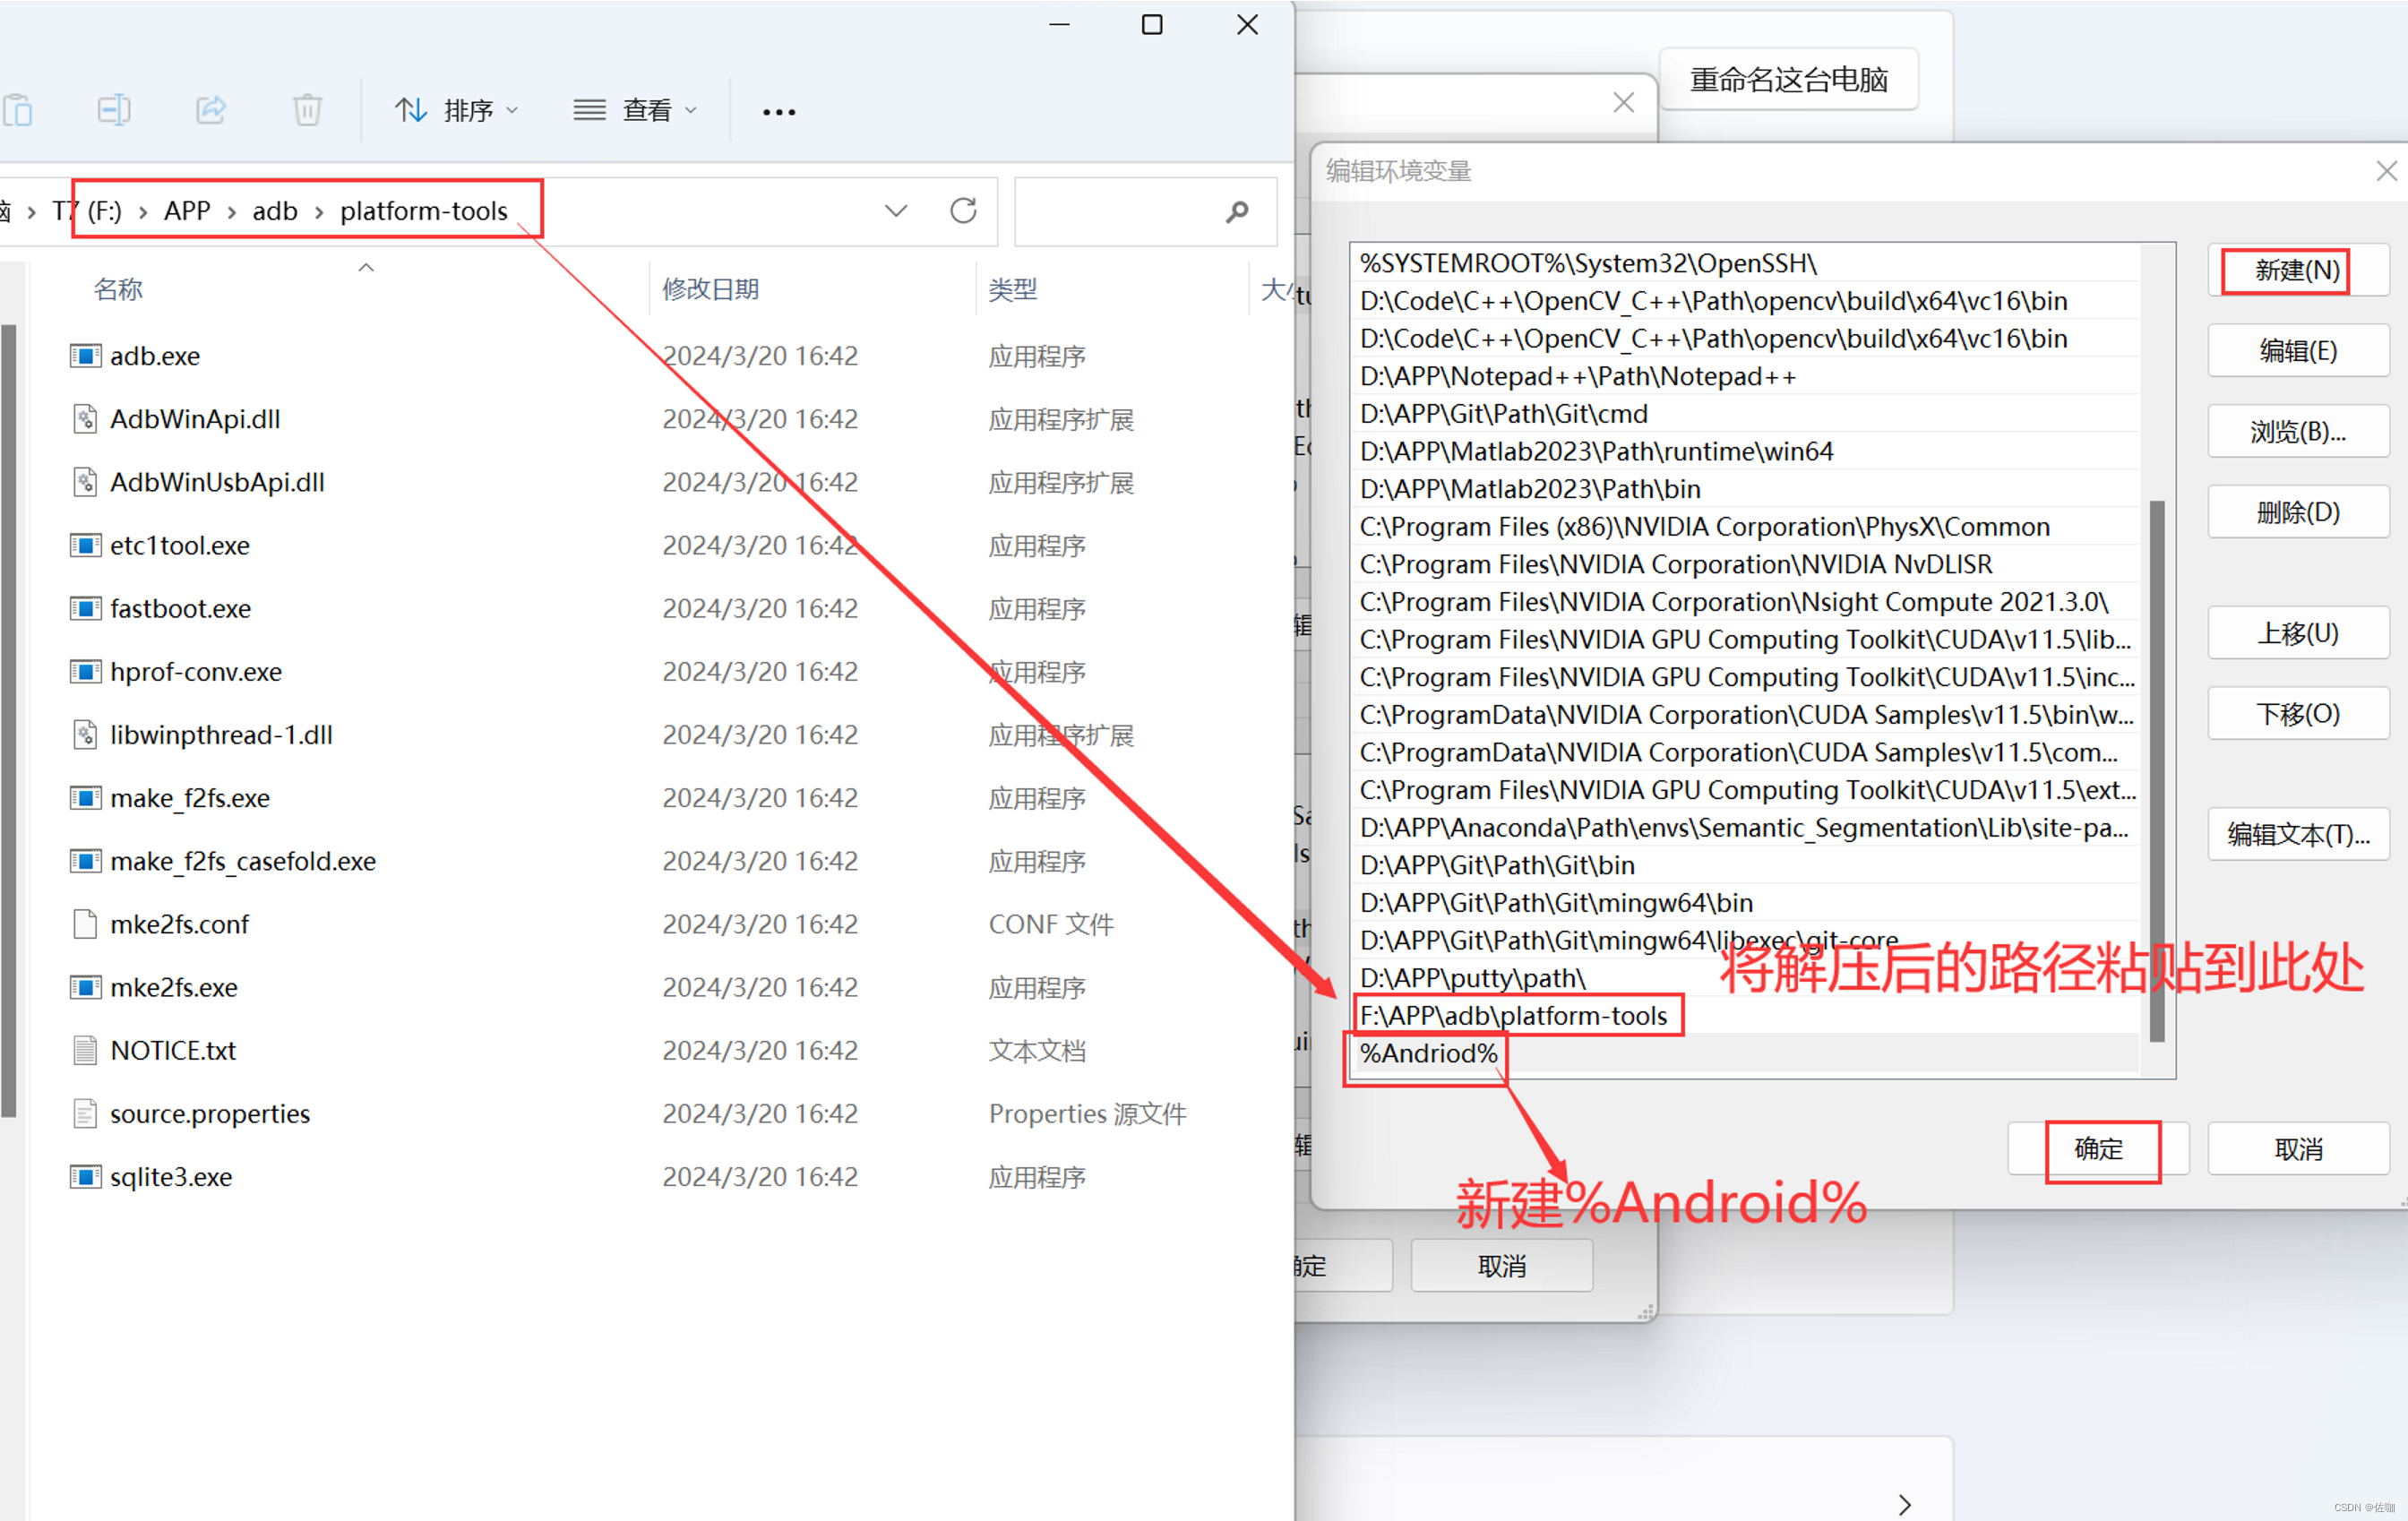Expand the address bar history dropdown
The width and height of the screenshot is (2408, 1521).
pyautogui.click(x=896, y=211)
